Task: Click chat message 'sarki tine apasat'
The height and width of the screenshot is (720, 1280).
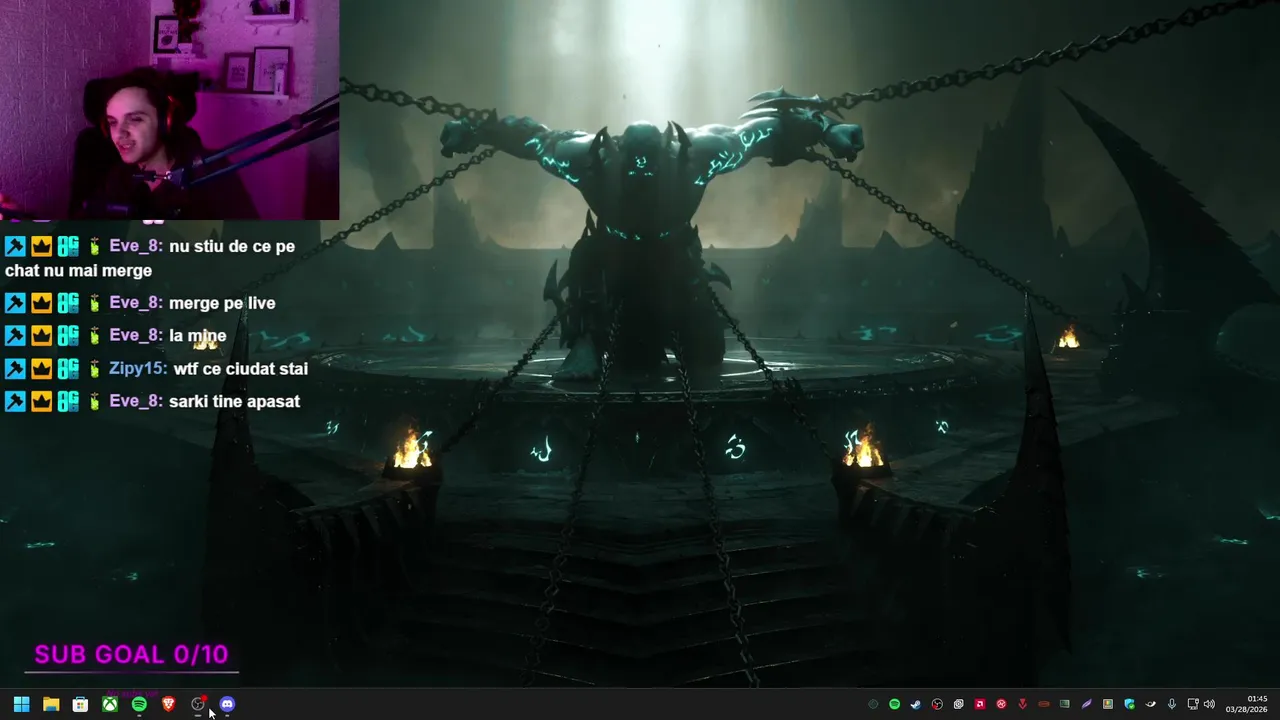Action: [235, 401]
